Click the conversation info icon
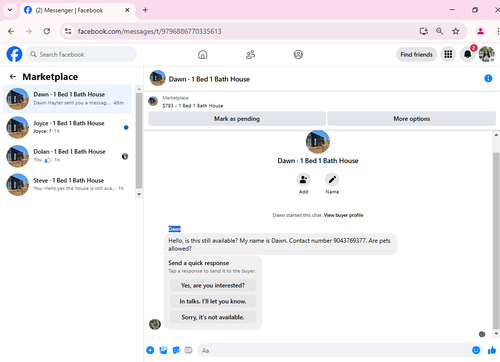 click(488, 78)
